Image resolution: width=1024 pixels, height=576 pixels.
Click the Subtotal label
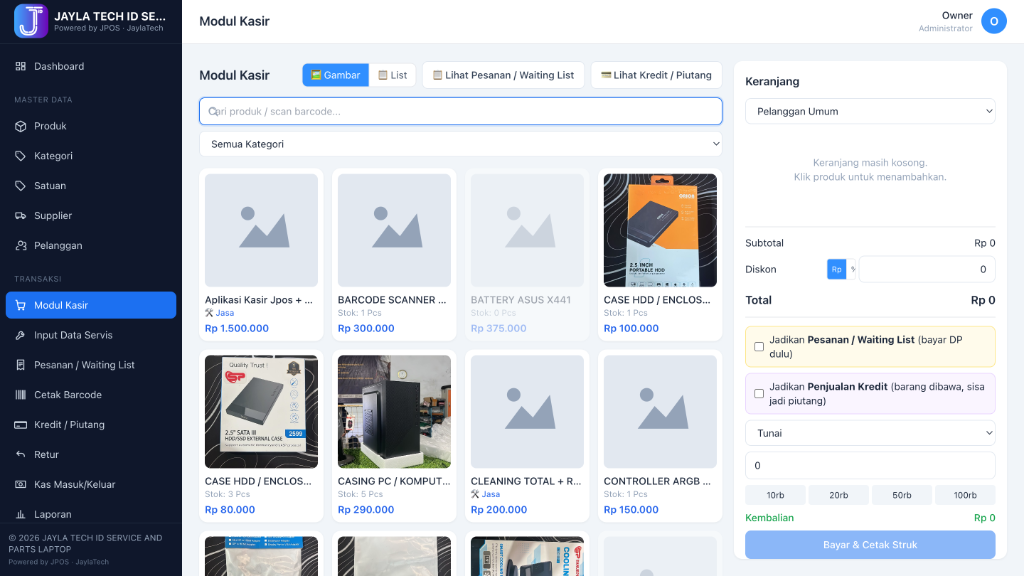(764, 243)
